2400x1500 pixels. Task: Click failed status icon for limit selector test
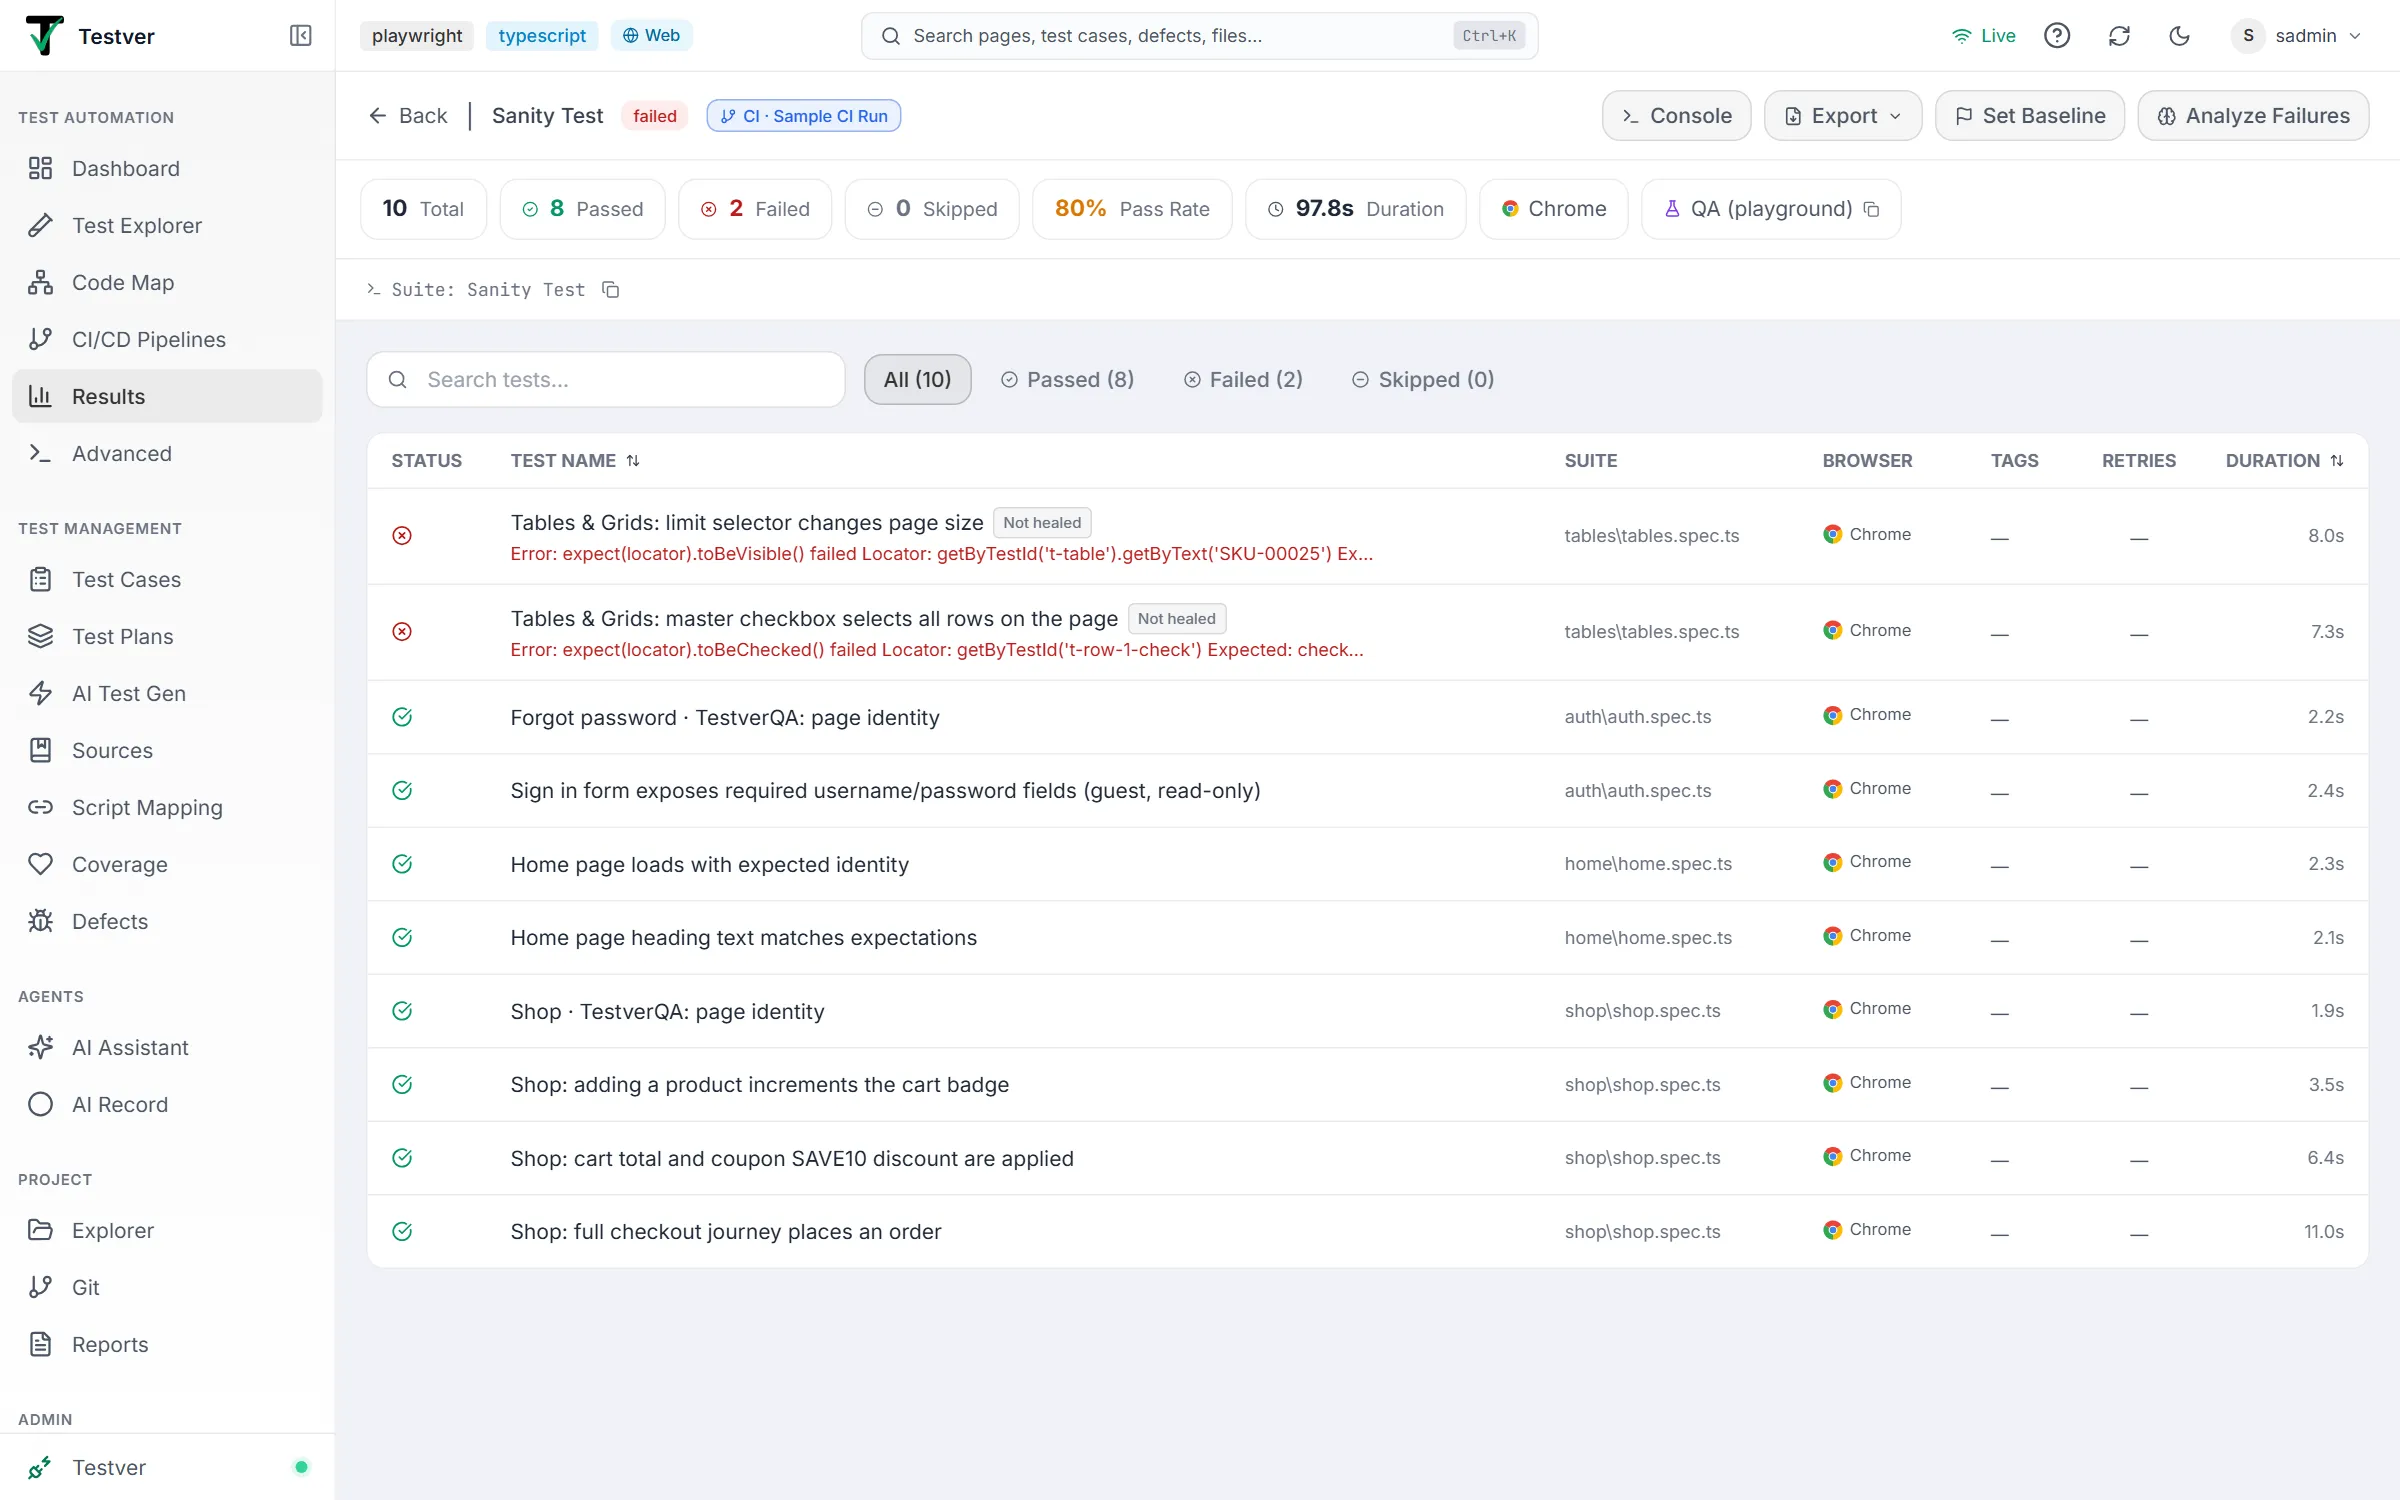pyautogui.click(x=402, y=536)
